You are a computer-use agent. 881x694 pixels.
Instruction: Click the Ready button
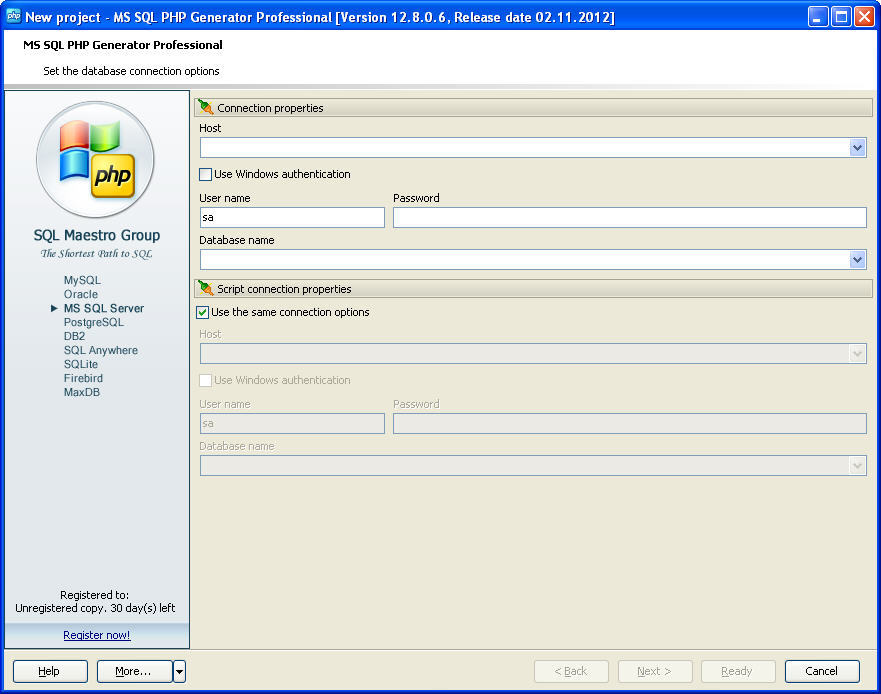[738, 672]
